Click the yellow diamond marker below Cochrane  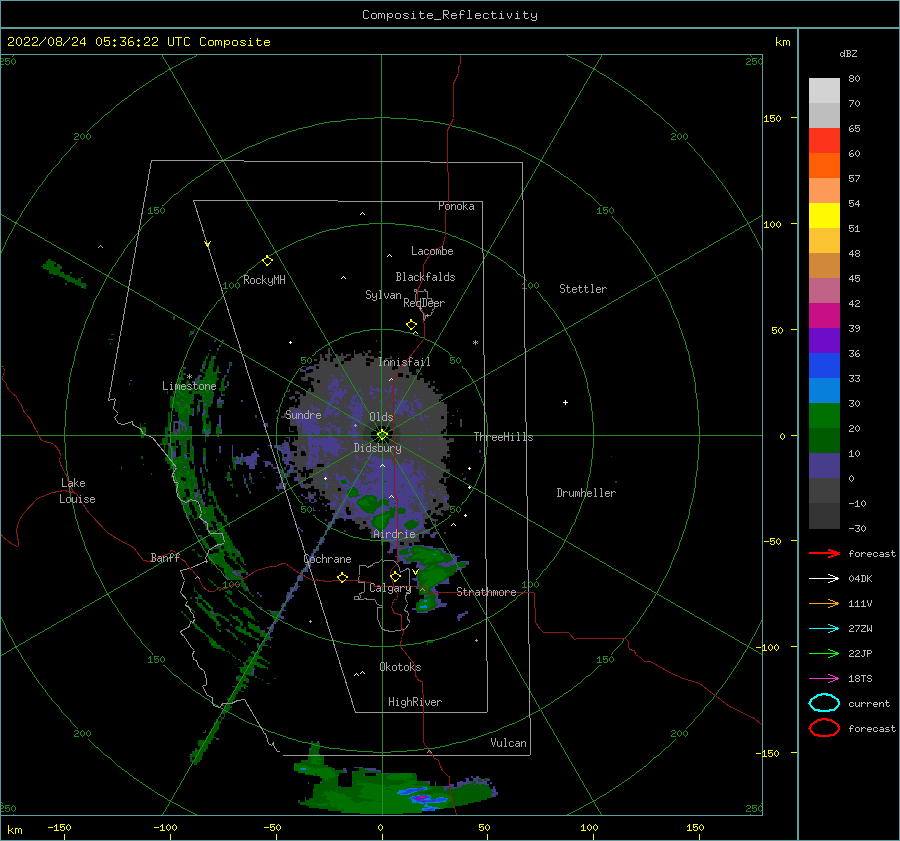pyautogui.click(x=343, y=578)
